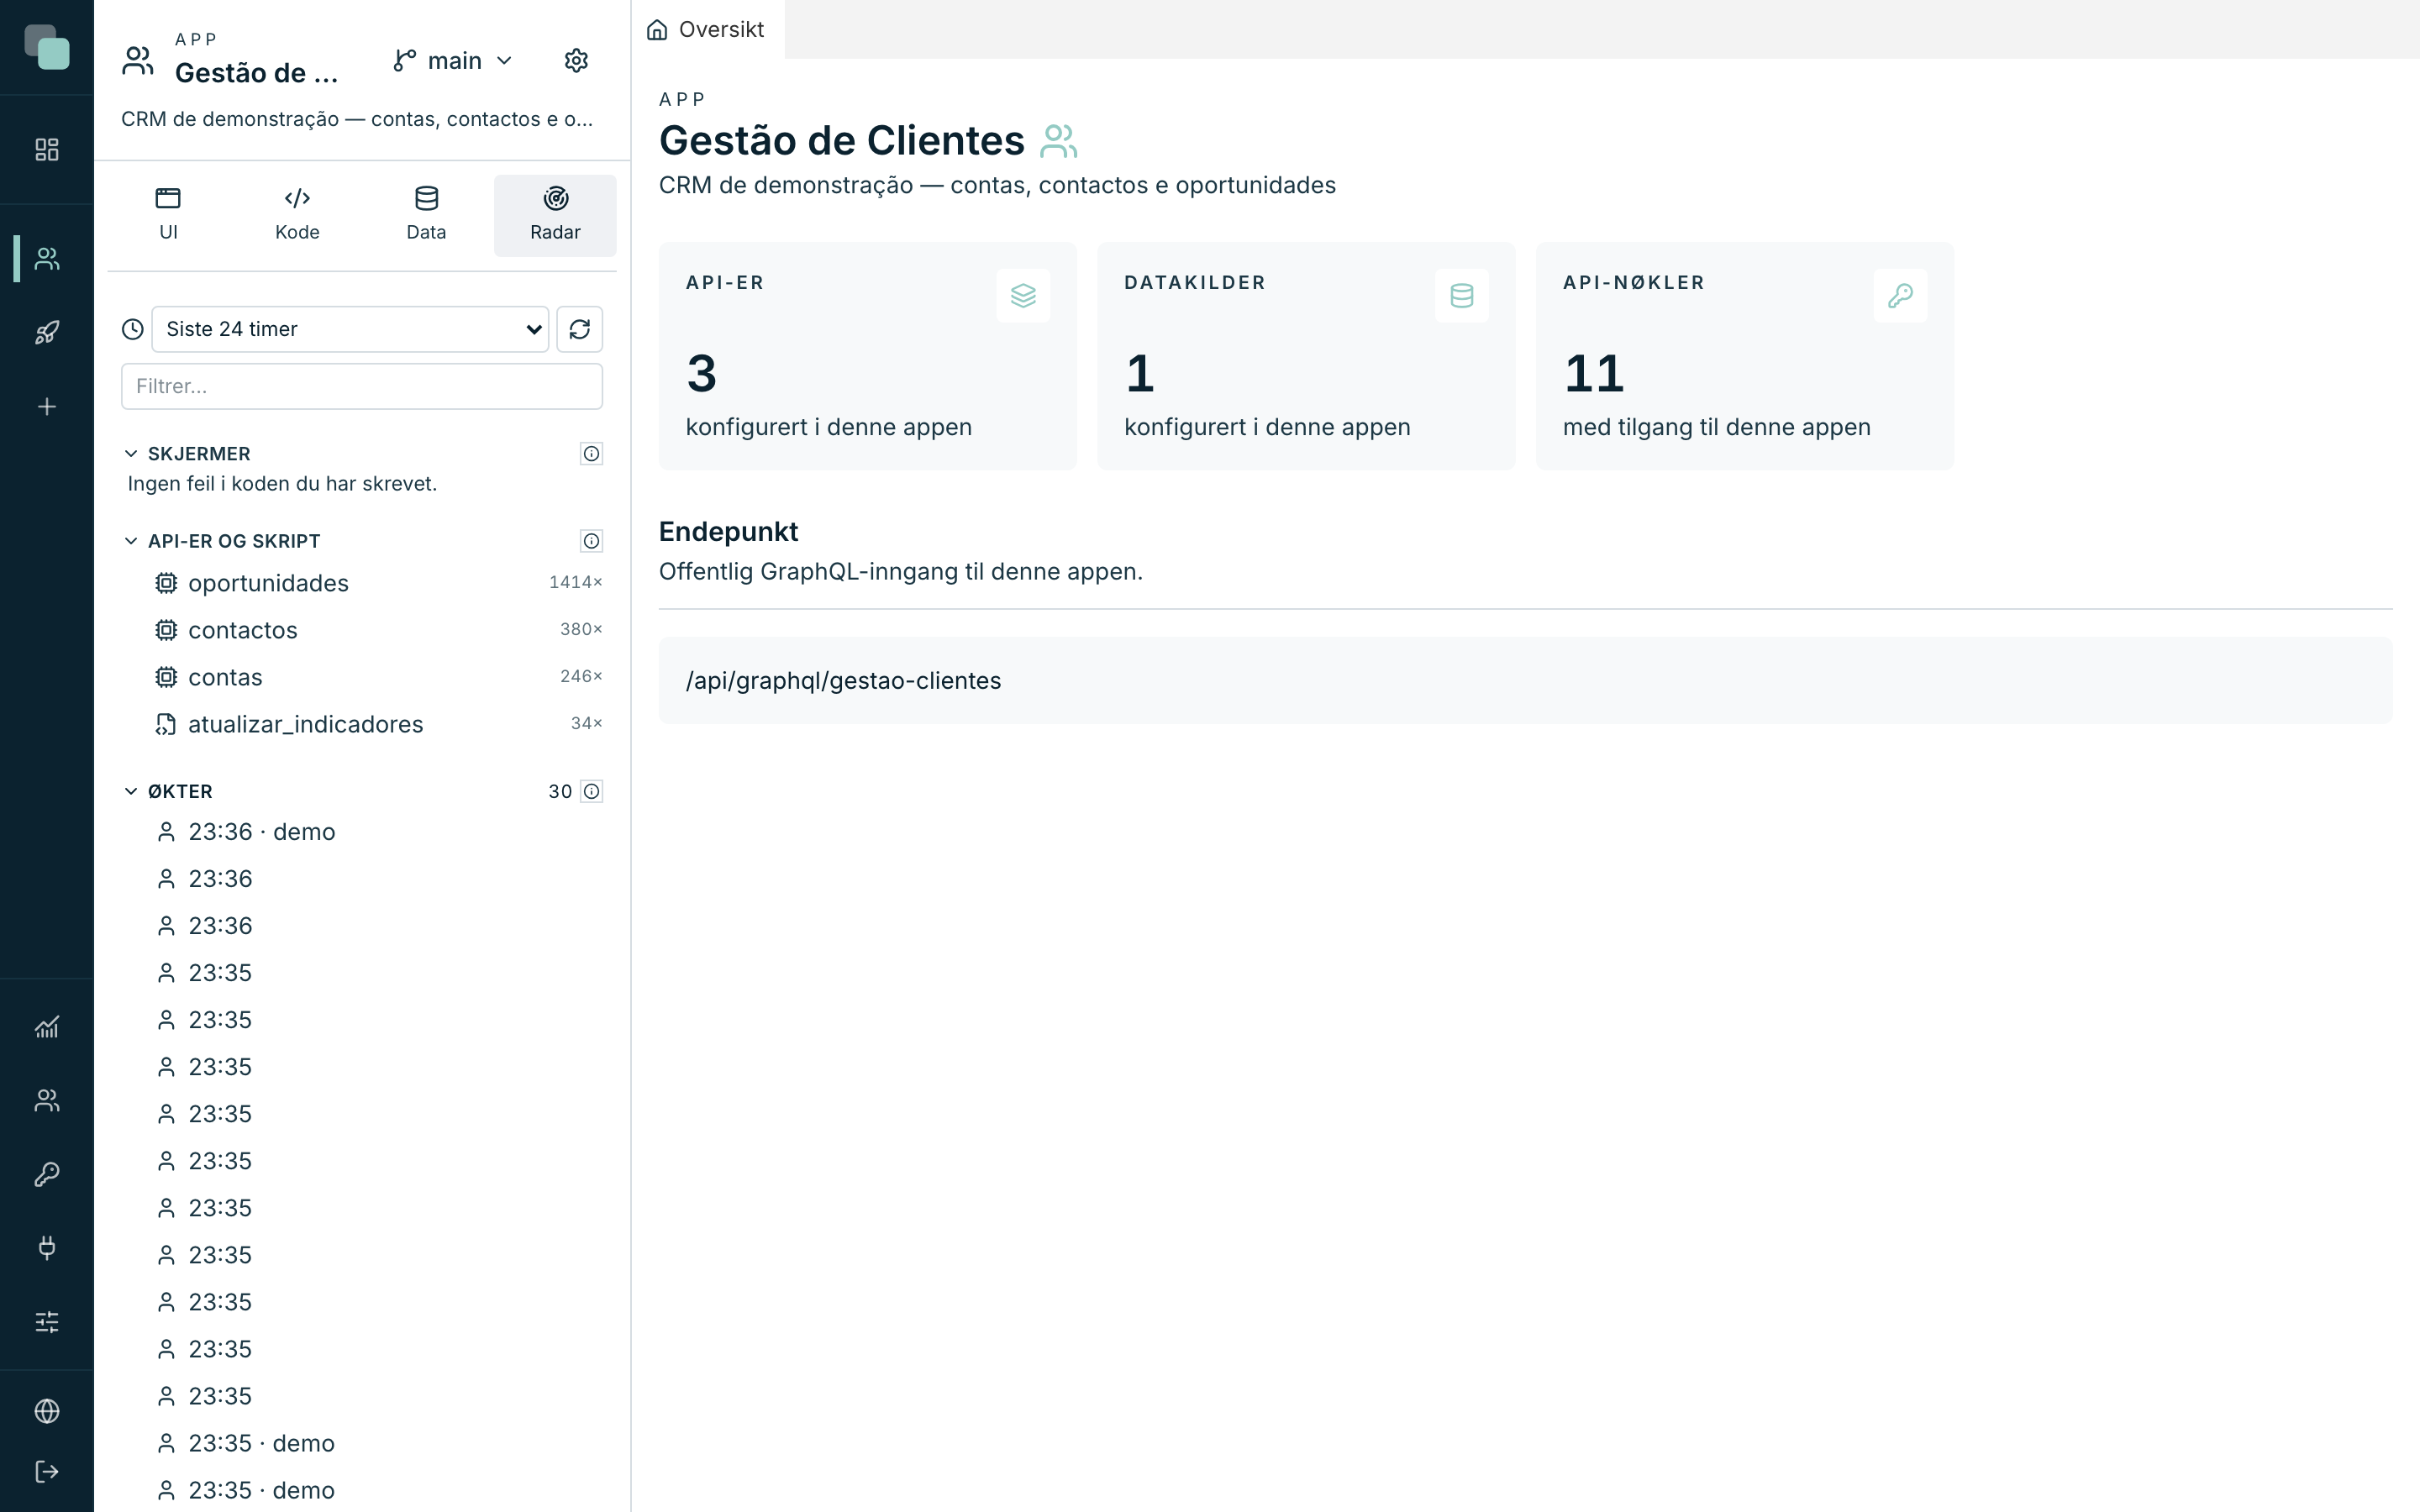Click the database icon on Datakilder card
Image resolution: width=2420 pixels, height=1512 pixels.
(1462, 296)
